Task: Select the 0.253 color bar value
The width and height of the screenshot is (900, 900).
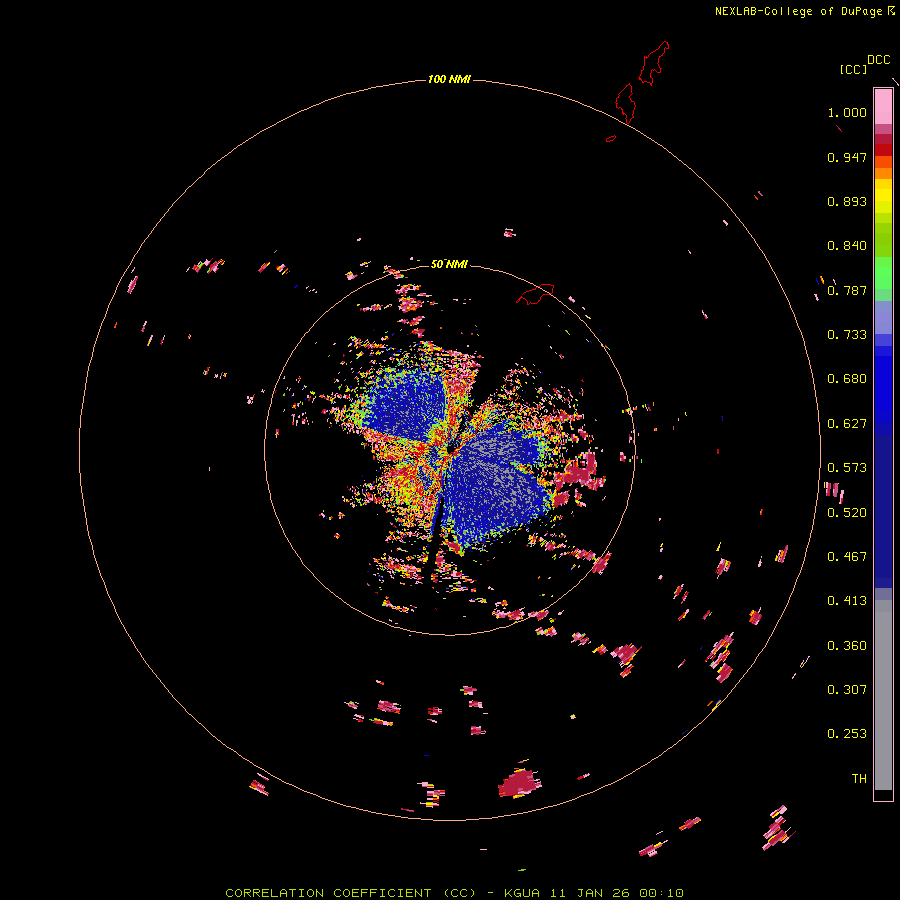Action: coord(847,734)
